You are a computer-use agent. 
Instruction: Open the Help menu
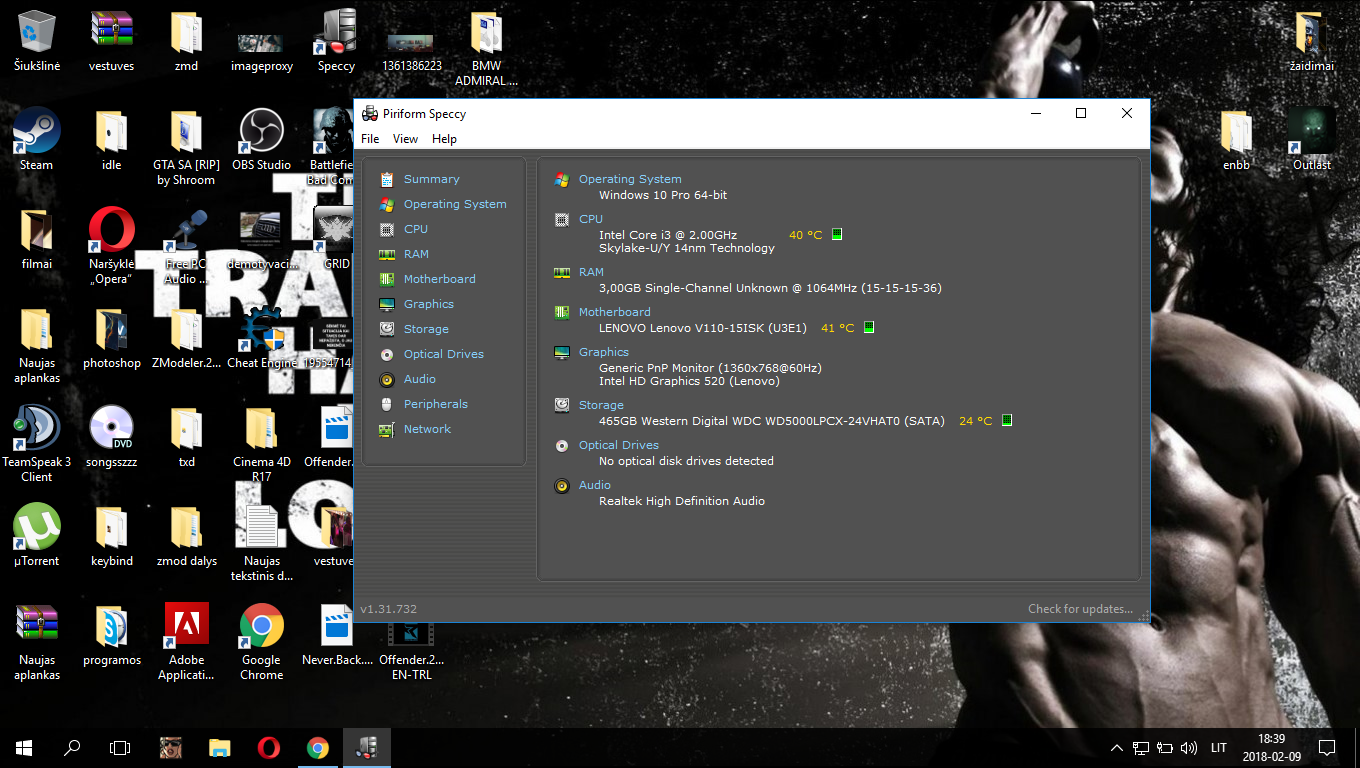coord(444,139)
